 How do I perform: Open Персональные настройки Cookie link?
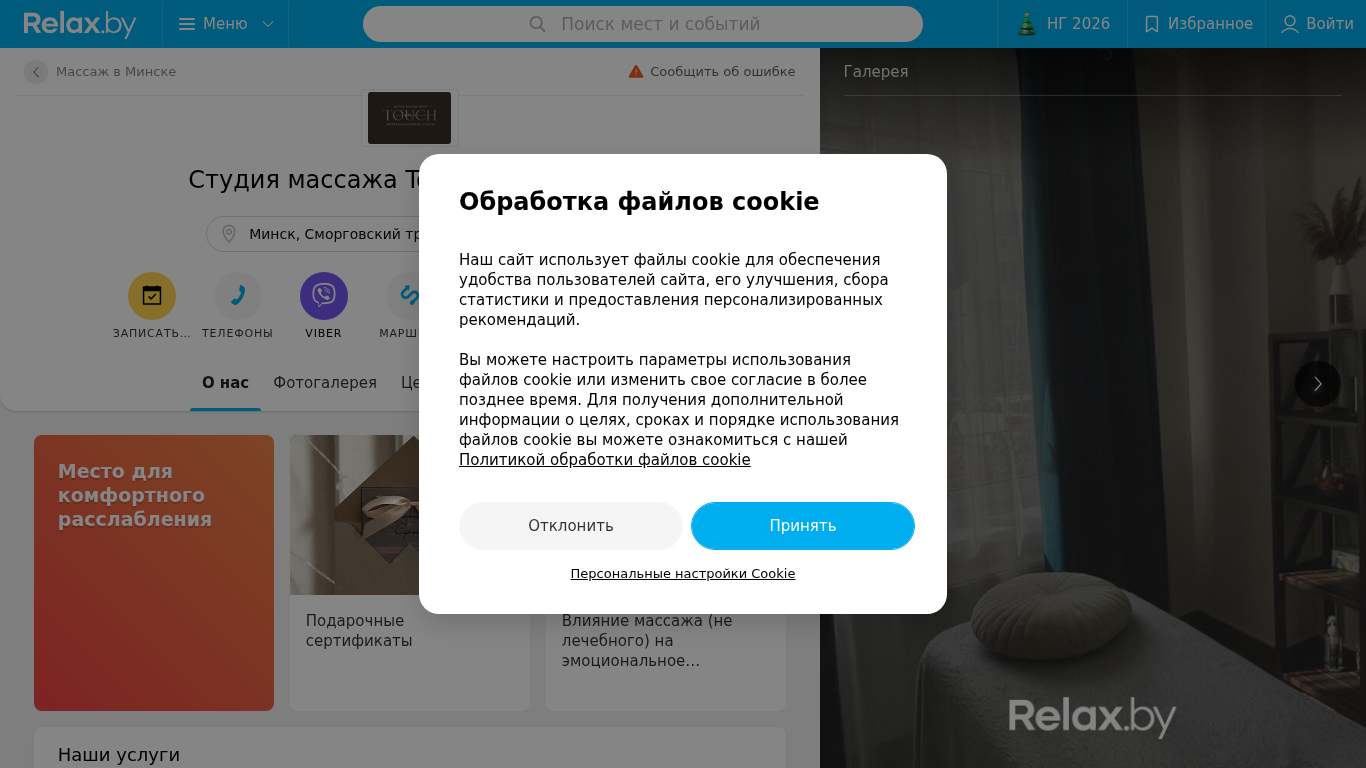(683, 574)
